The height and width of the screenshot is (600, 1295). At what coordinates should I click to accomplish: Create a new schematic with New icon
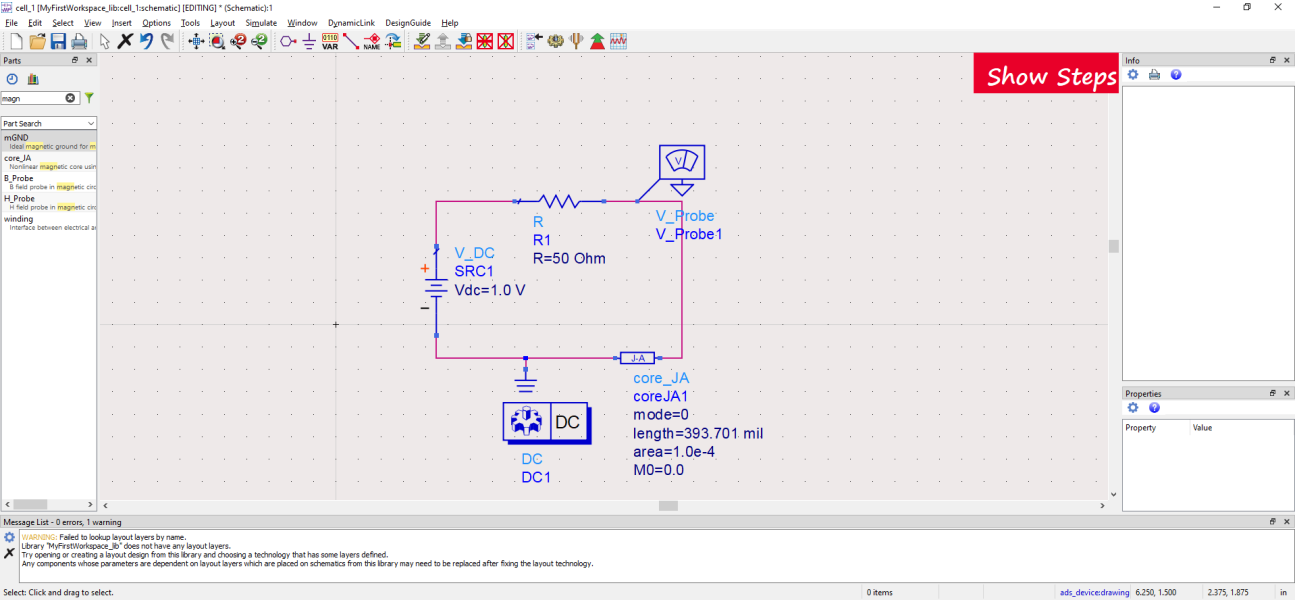[x=16, y=41]
